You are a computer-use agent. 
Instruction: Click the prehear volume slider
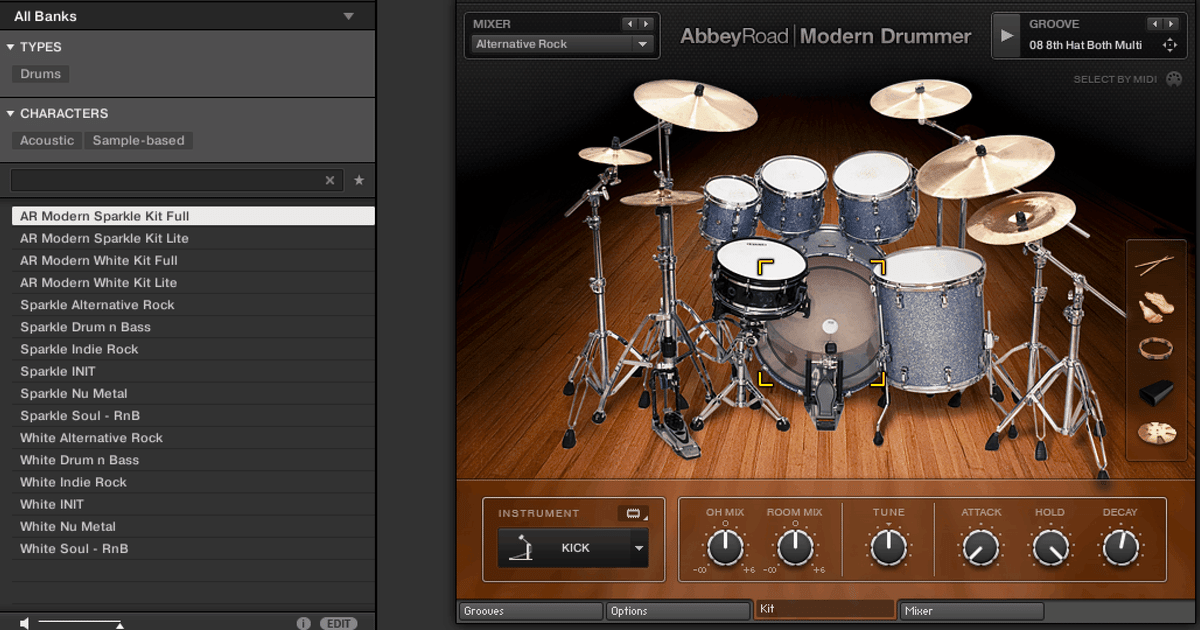tap(80, 623)
